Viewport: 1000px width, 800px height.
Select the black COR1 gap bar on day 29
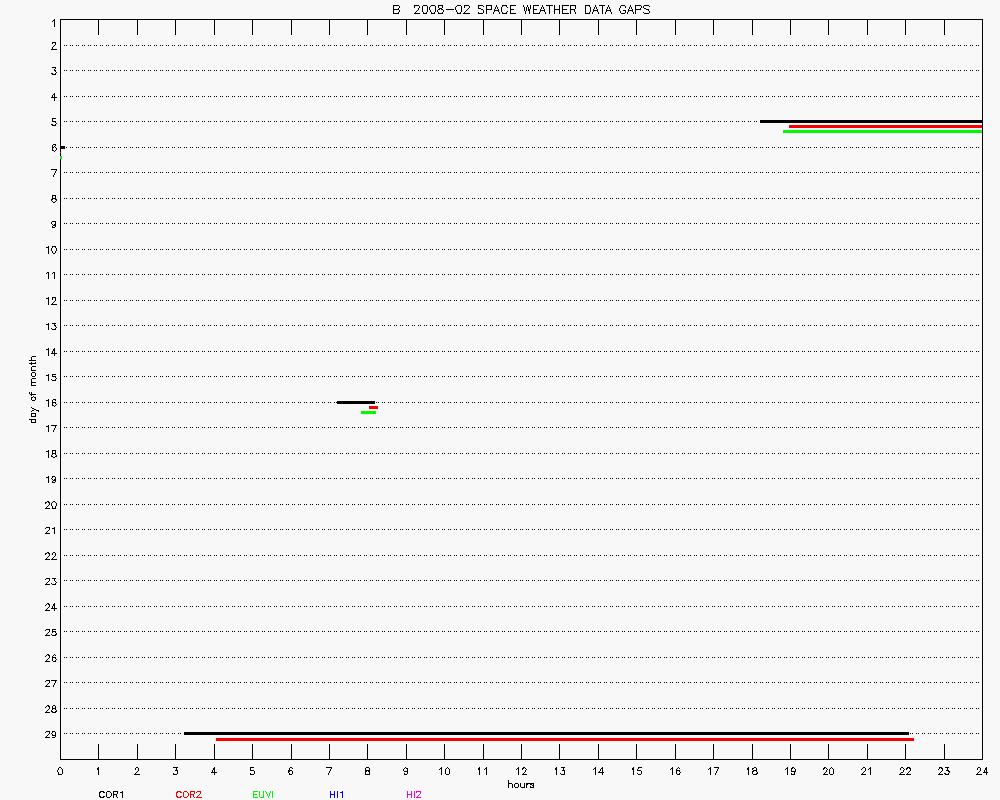click(x=546, y=733)
